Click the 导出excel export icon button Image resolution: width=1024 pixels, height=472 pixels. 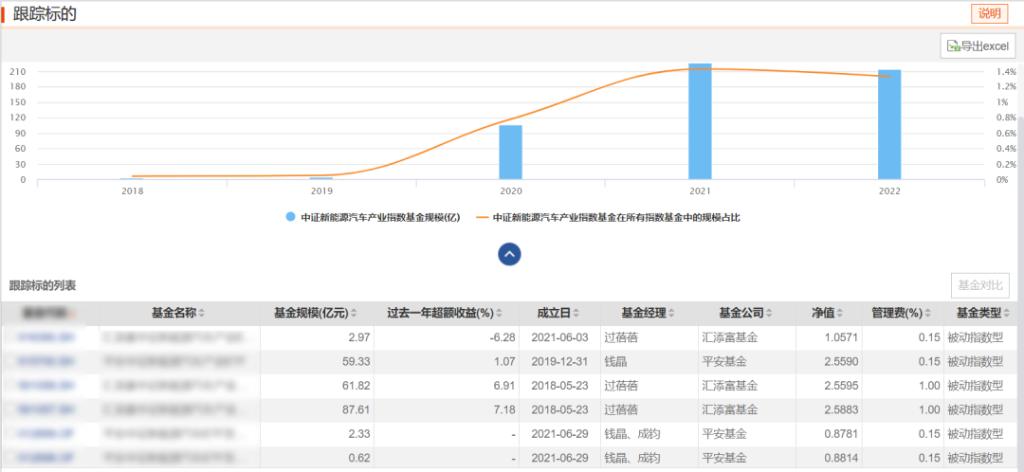pos(977,46)
